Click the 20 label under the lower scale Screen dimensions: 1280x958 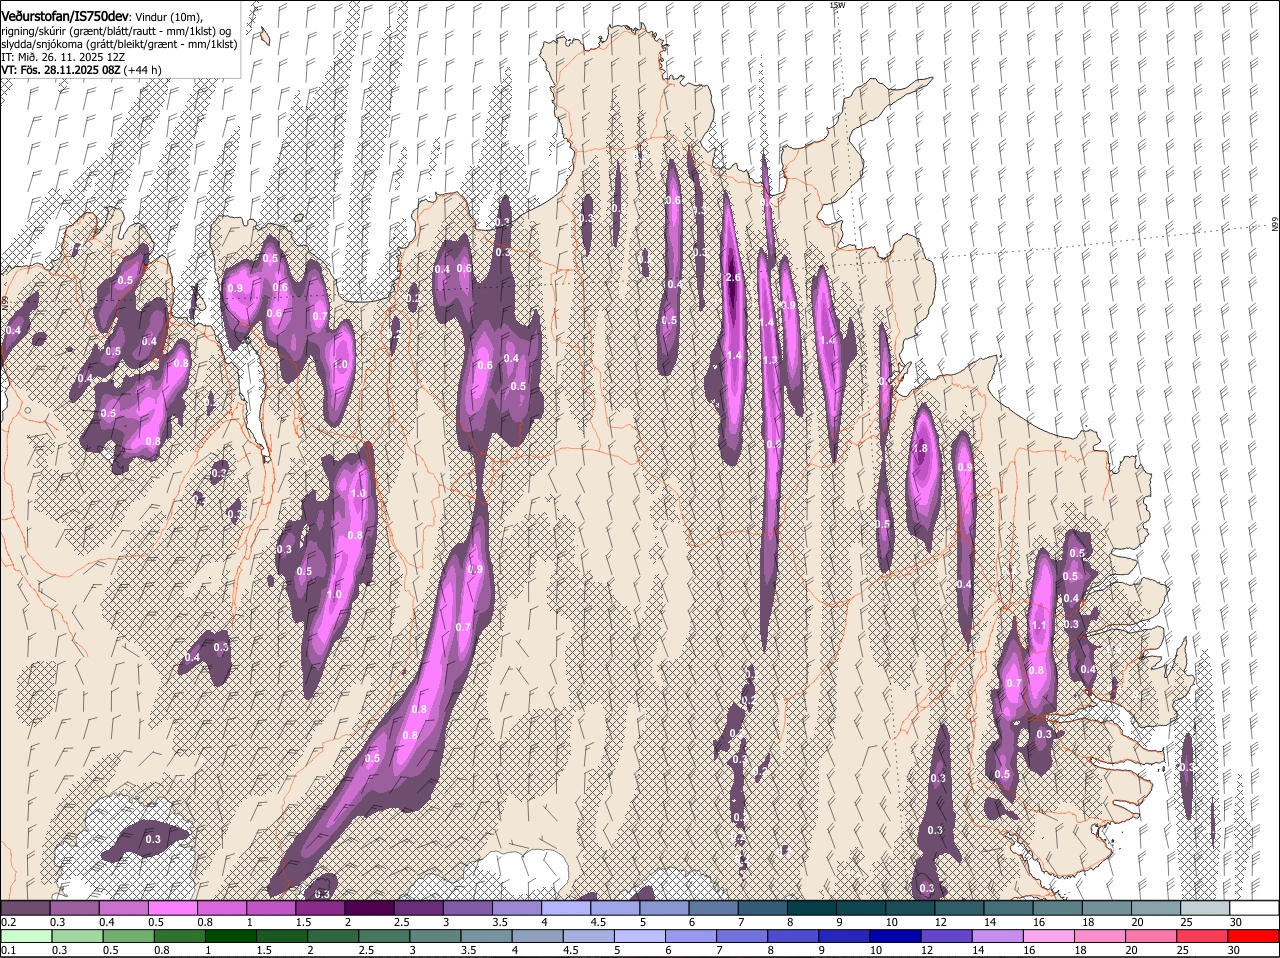1131,951
